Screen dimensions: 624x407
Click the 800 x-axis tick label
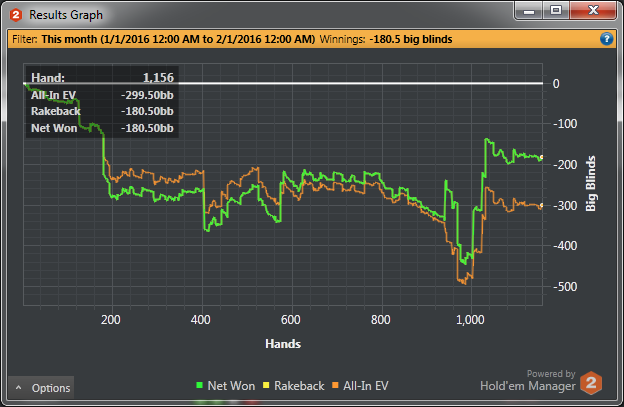380,319
